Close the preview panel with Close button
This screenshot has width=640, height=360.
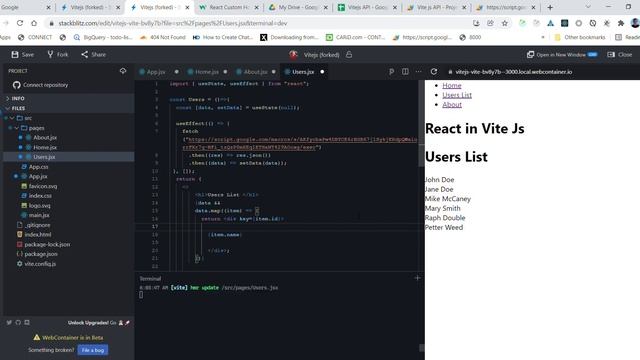(620, 54)
